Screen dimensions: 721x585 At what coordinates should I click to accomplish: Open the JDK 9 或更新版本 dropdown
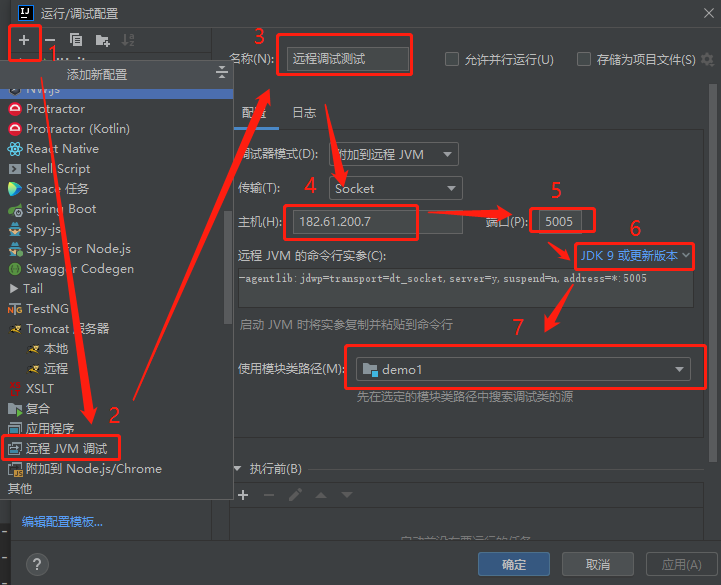coord(635,256)
